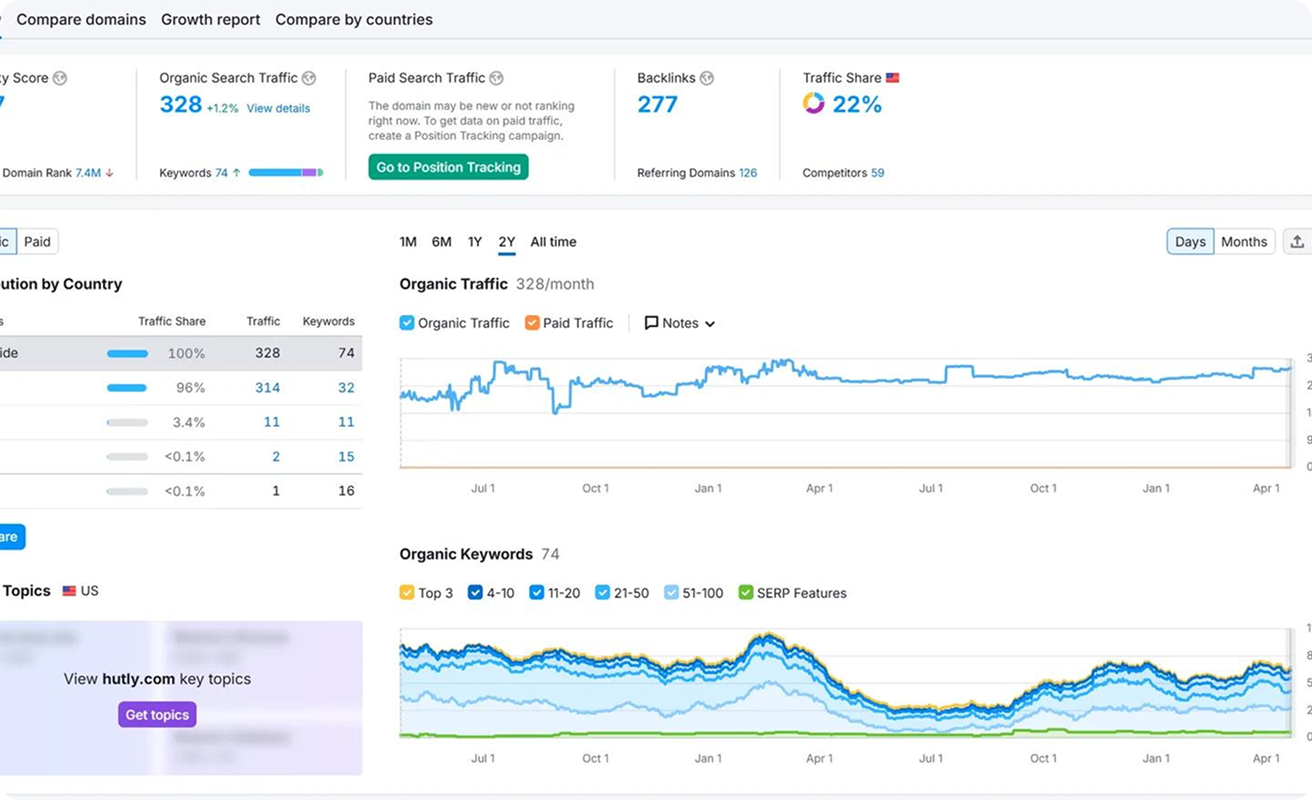Click the US flag beside Traffic Share
The height and width of the screenshot is (800, 1312).
pyautogui.click(x=892, y=76)
